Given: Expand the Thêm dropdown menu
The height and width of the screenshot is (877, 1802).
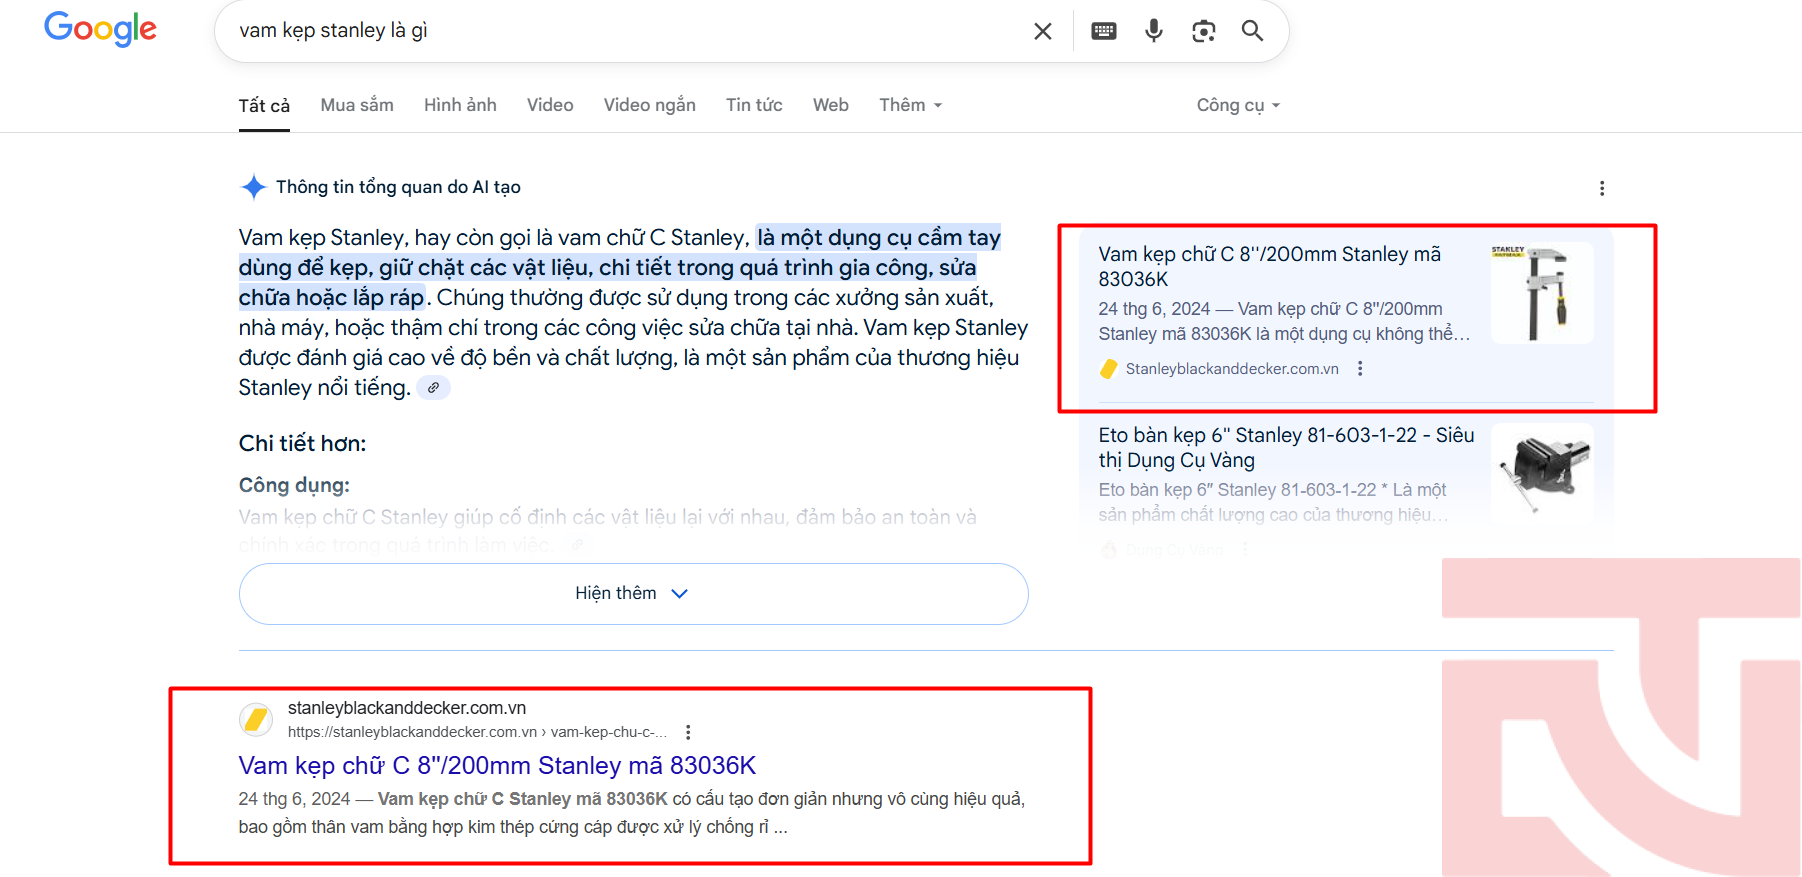Looking at the screenshot, I should [x=911, y=105].
